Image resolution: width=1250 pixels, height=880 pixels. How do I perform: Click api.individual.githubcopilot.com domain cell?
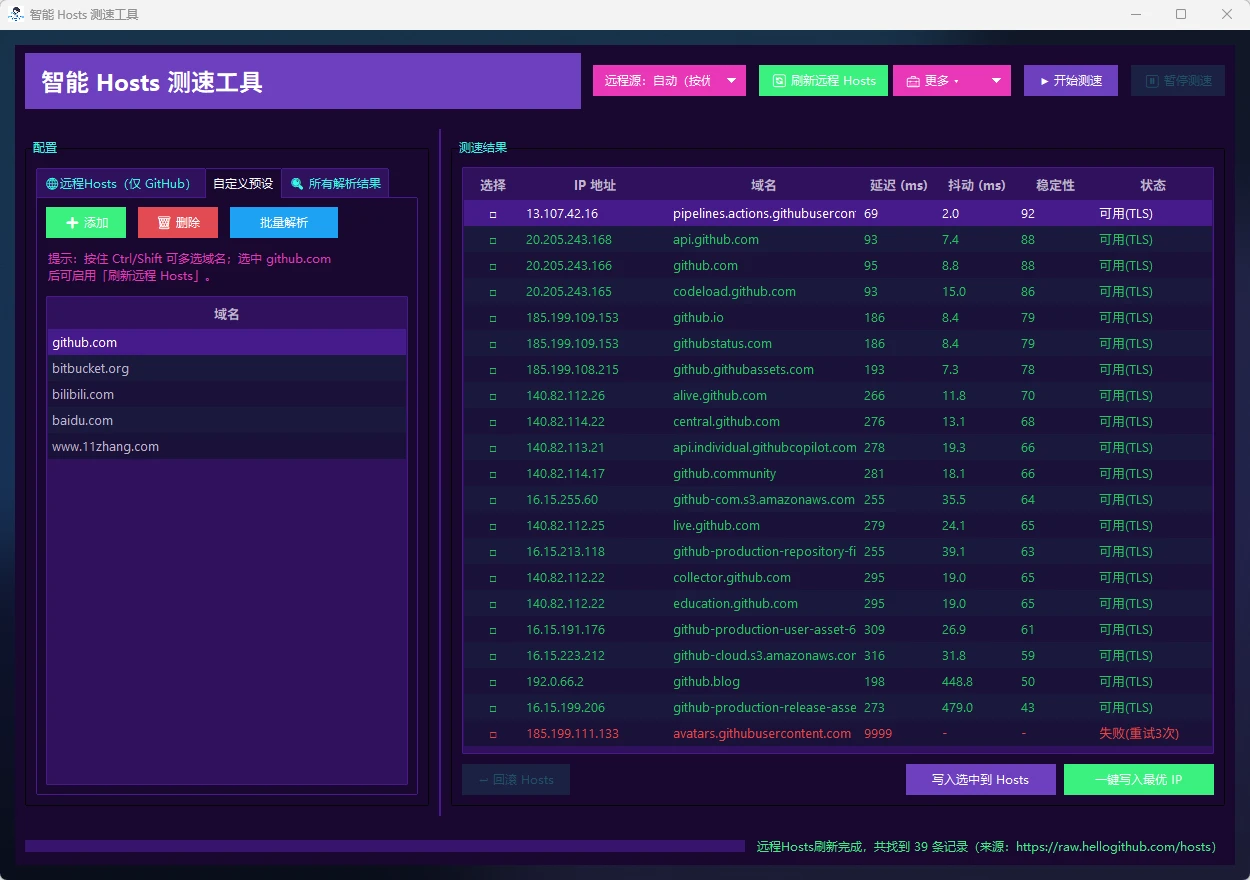[x=765, y=448]
